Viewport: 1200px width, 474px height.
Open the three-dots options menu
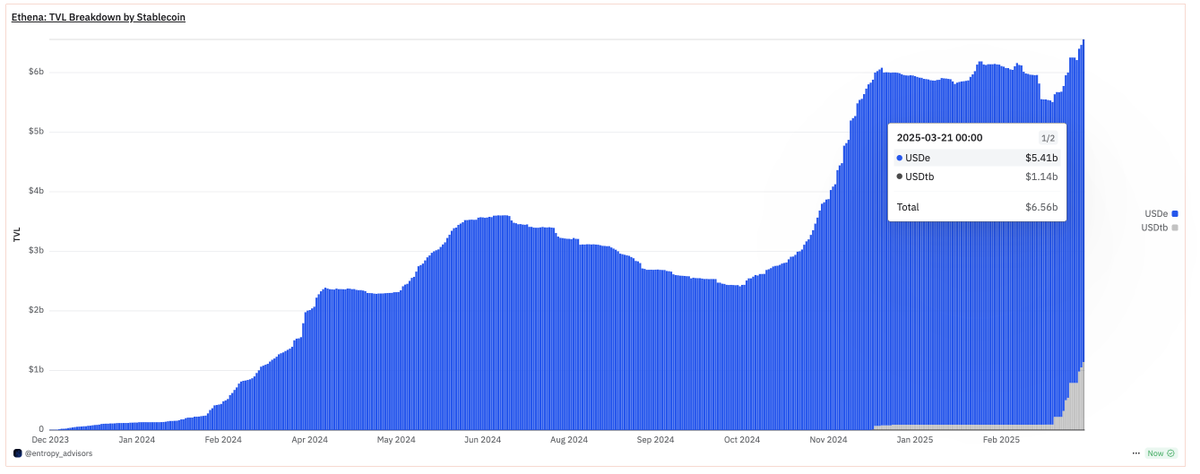coord(1137,453)
